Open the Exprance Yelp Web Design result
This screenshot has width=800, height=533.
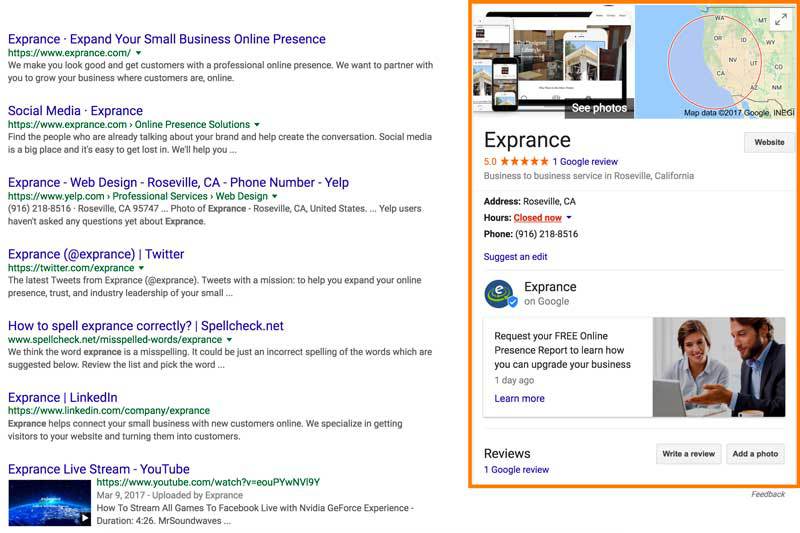(179, 183)
